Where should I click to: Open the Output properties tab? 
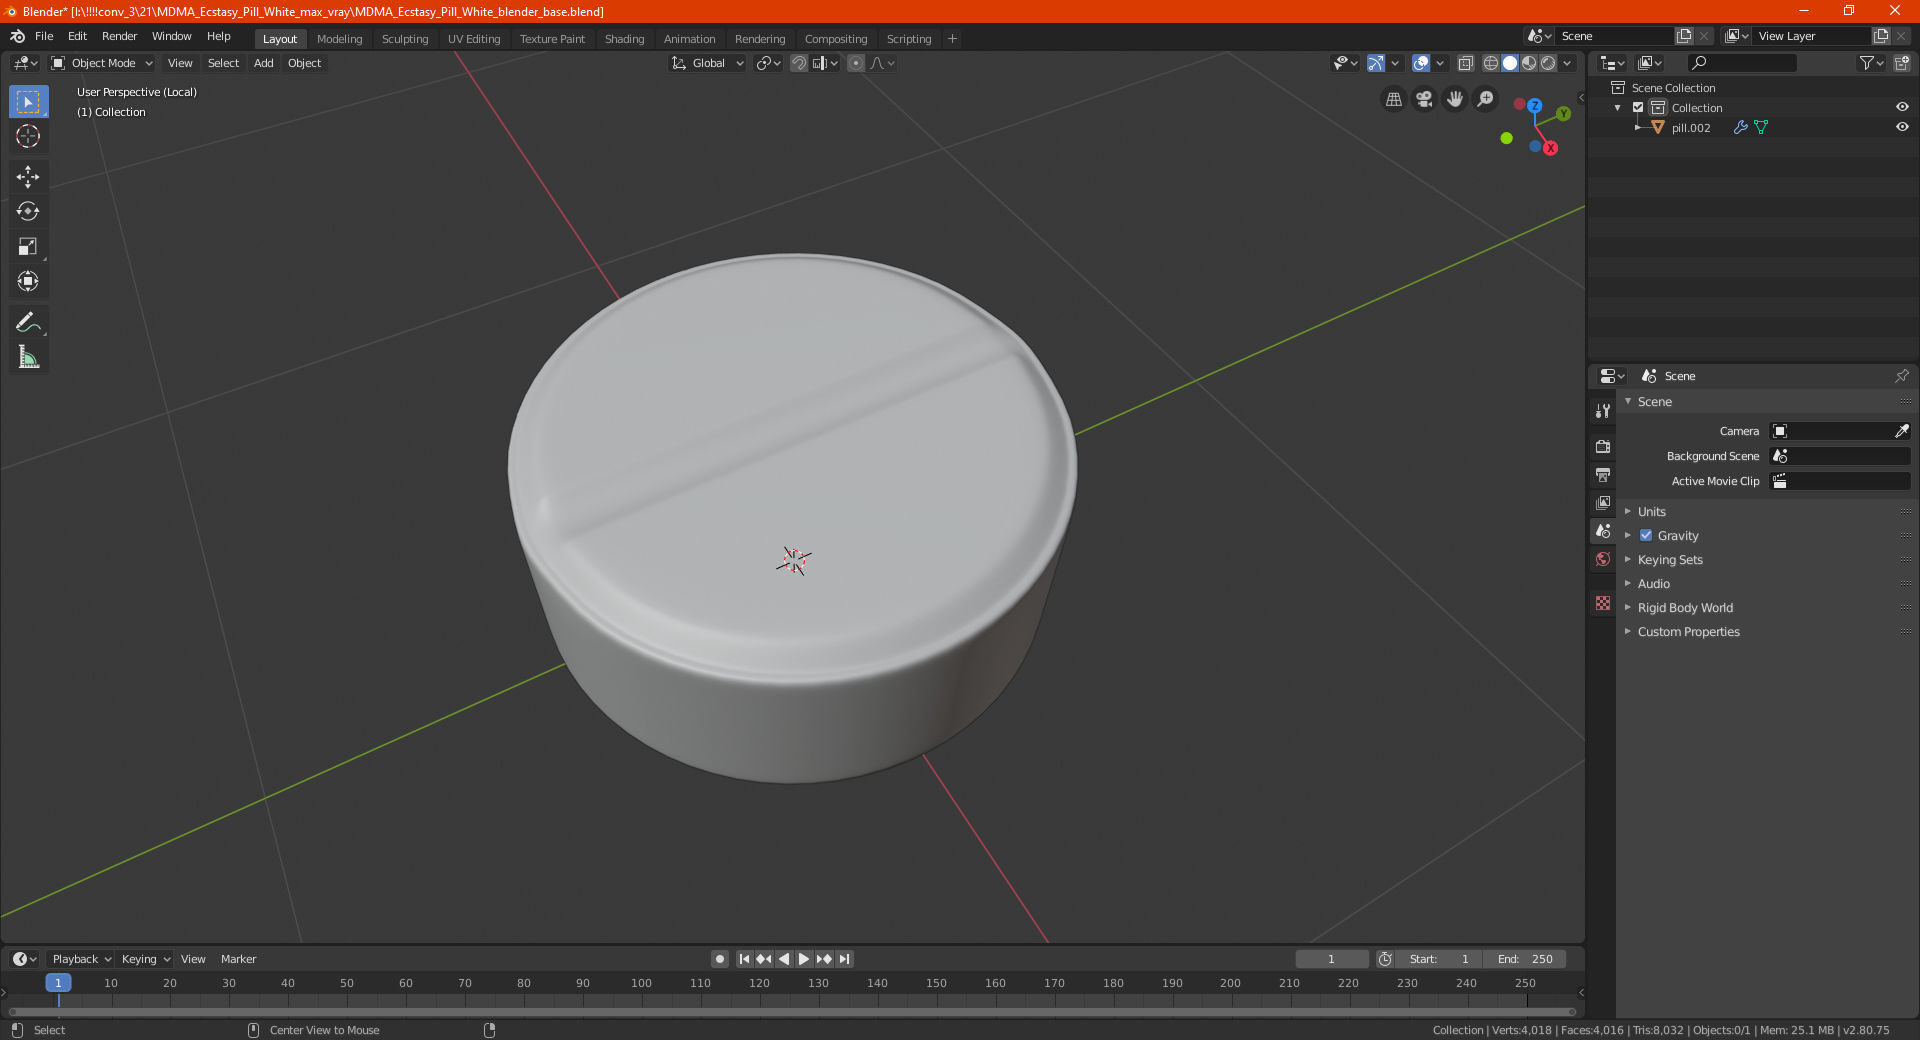(x=1603, y=474)
